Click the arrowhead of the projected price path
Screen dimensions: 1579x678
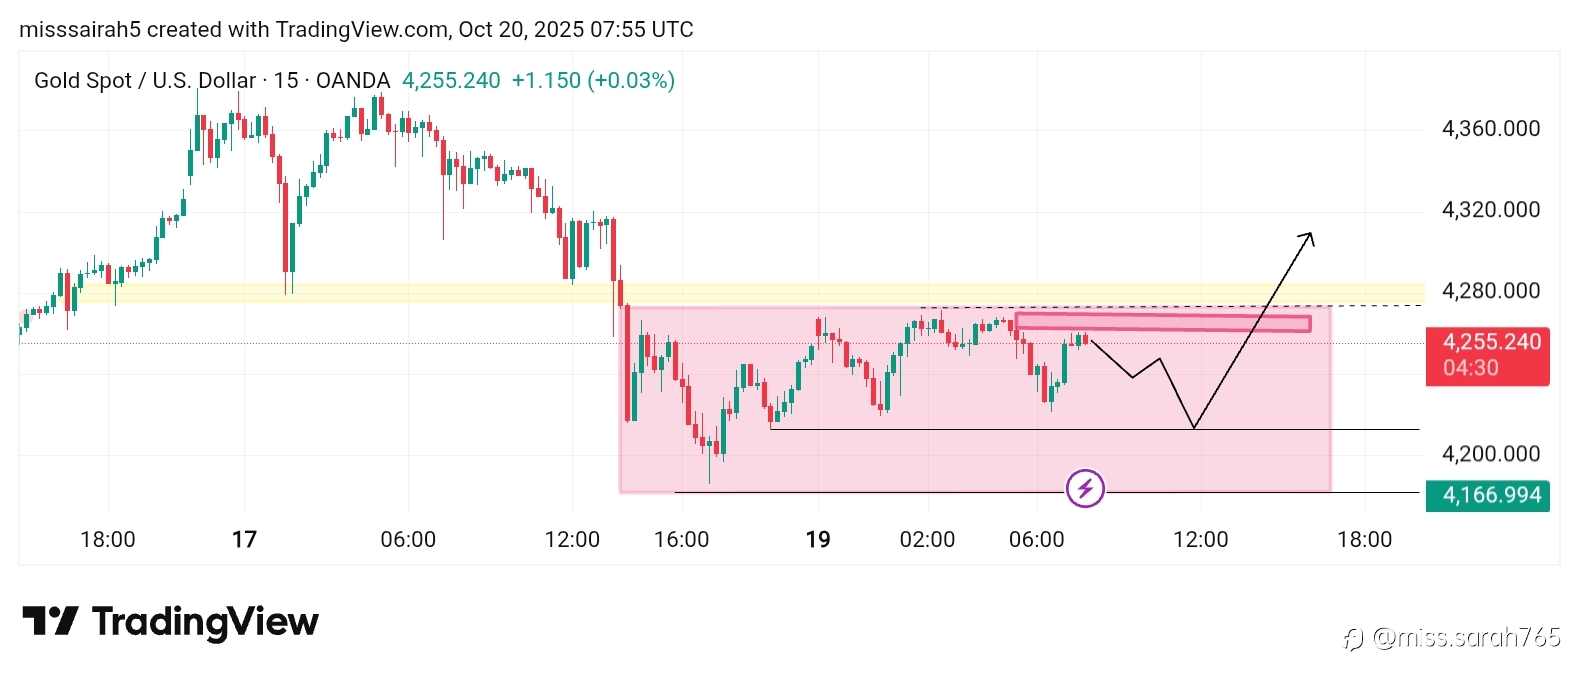click(x=1309, y=236)
